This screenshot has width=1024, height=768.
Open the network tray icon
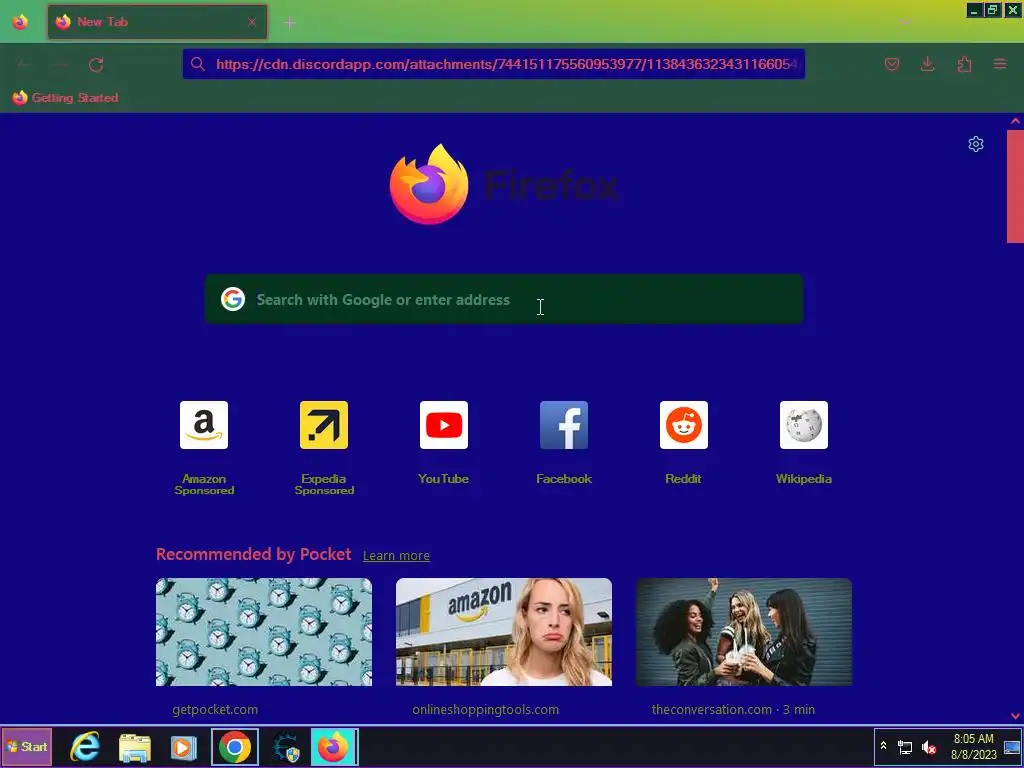pyautogui.click(x=904, y=747)
